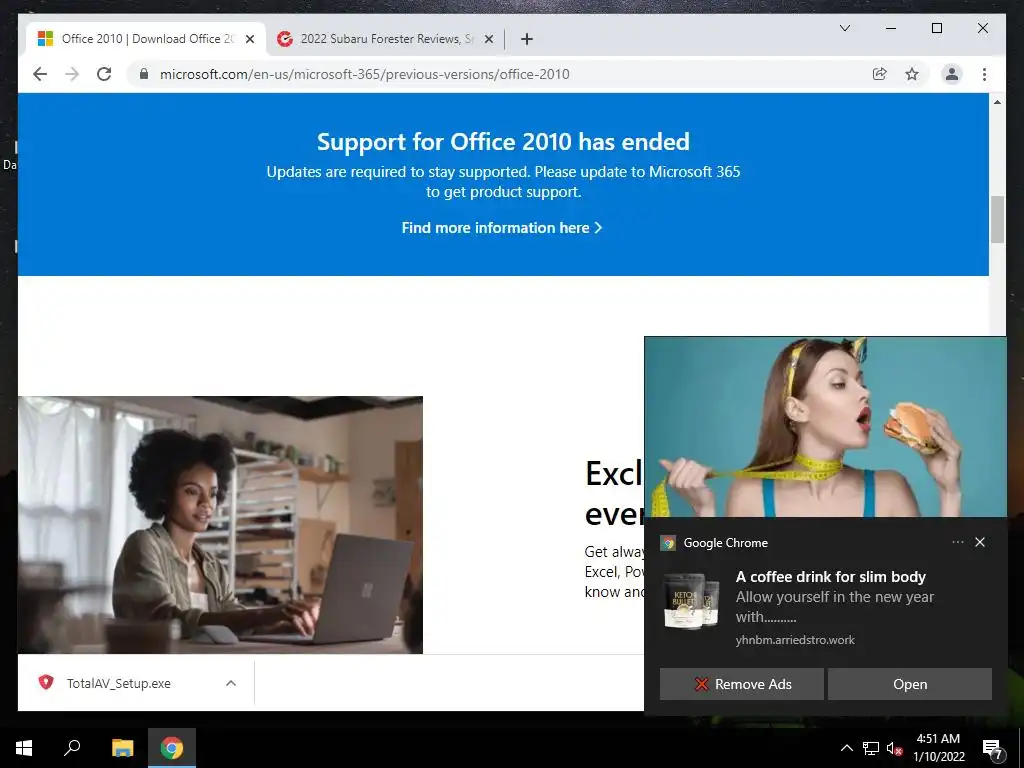Click the 'Support for Office 2010 has ended' heading
Image resolution: width=1024 pixels, height=768 pixels.
coord(503,142)
